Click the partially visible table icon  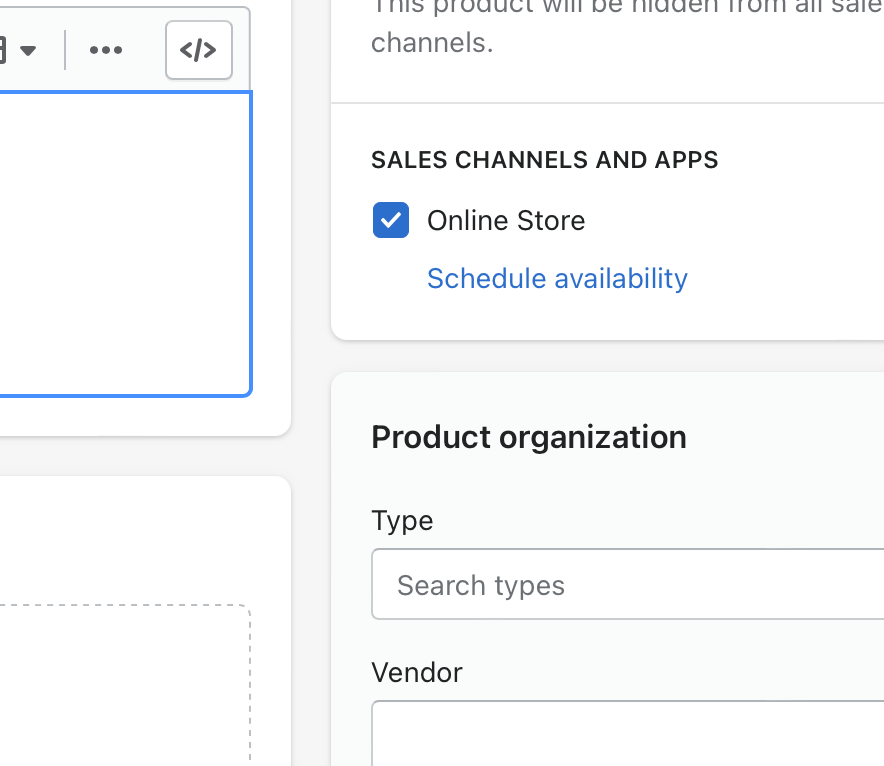click(4, 50)
